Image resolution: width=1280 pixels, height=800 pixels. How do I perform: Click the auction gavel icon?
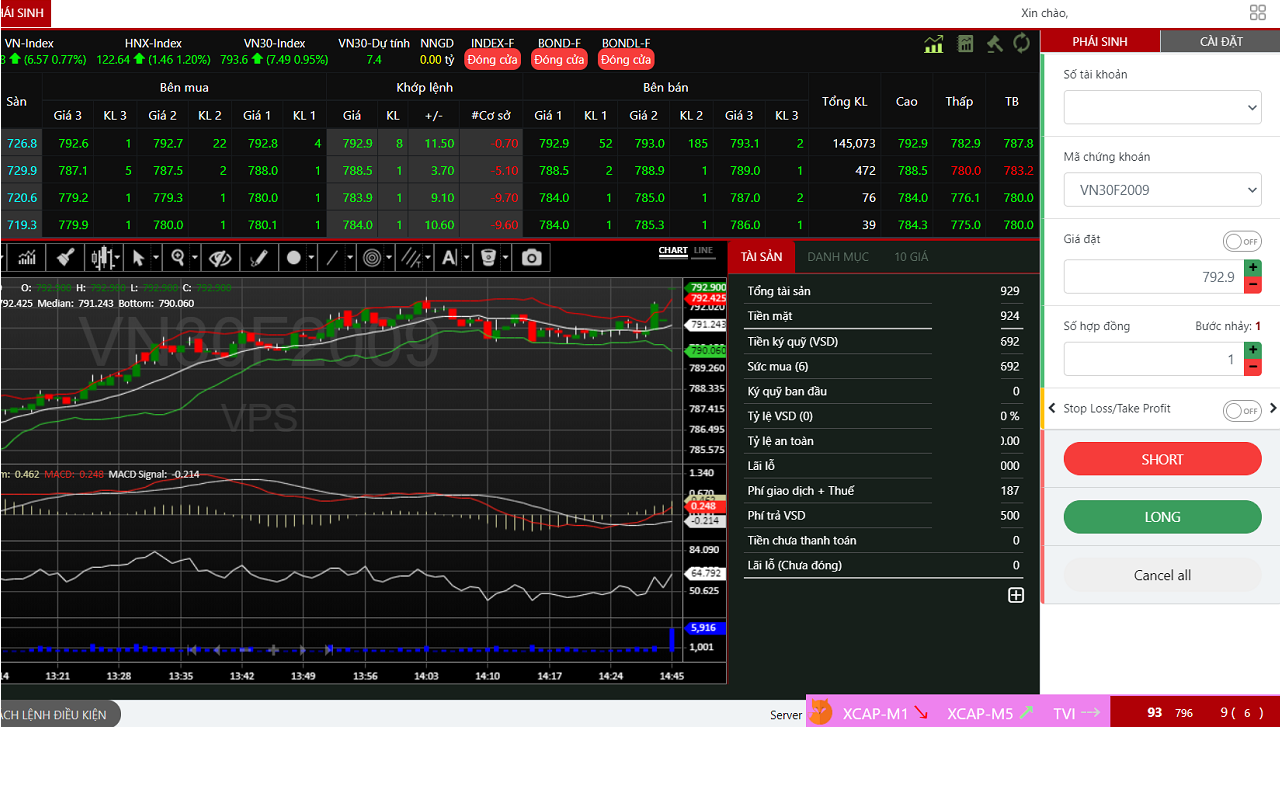click(x=994, y=44)
